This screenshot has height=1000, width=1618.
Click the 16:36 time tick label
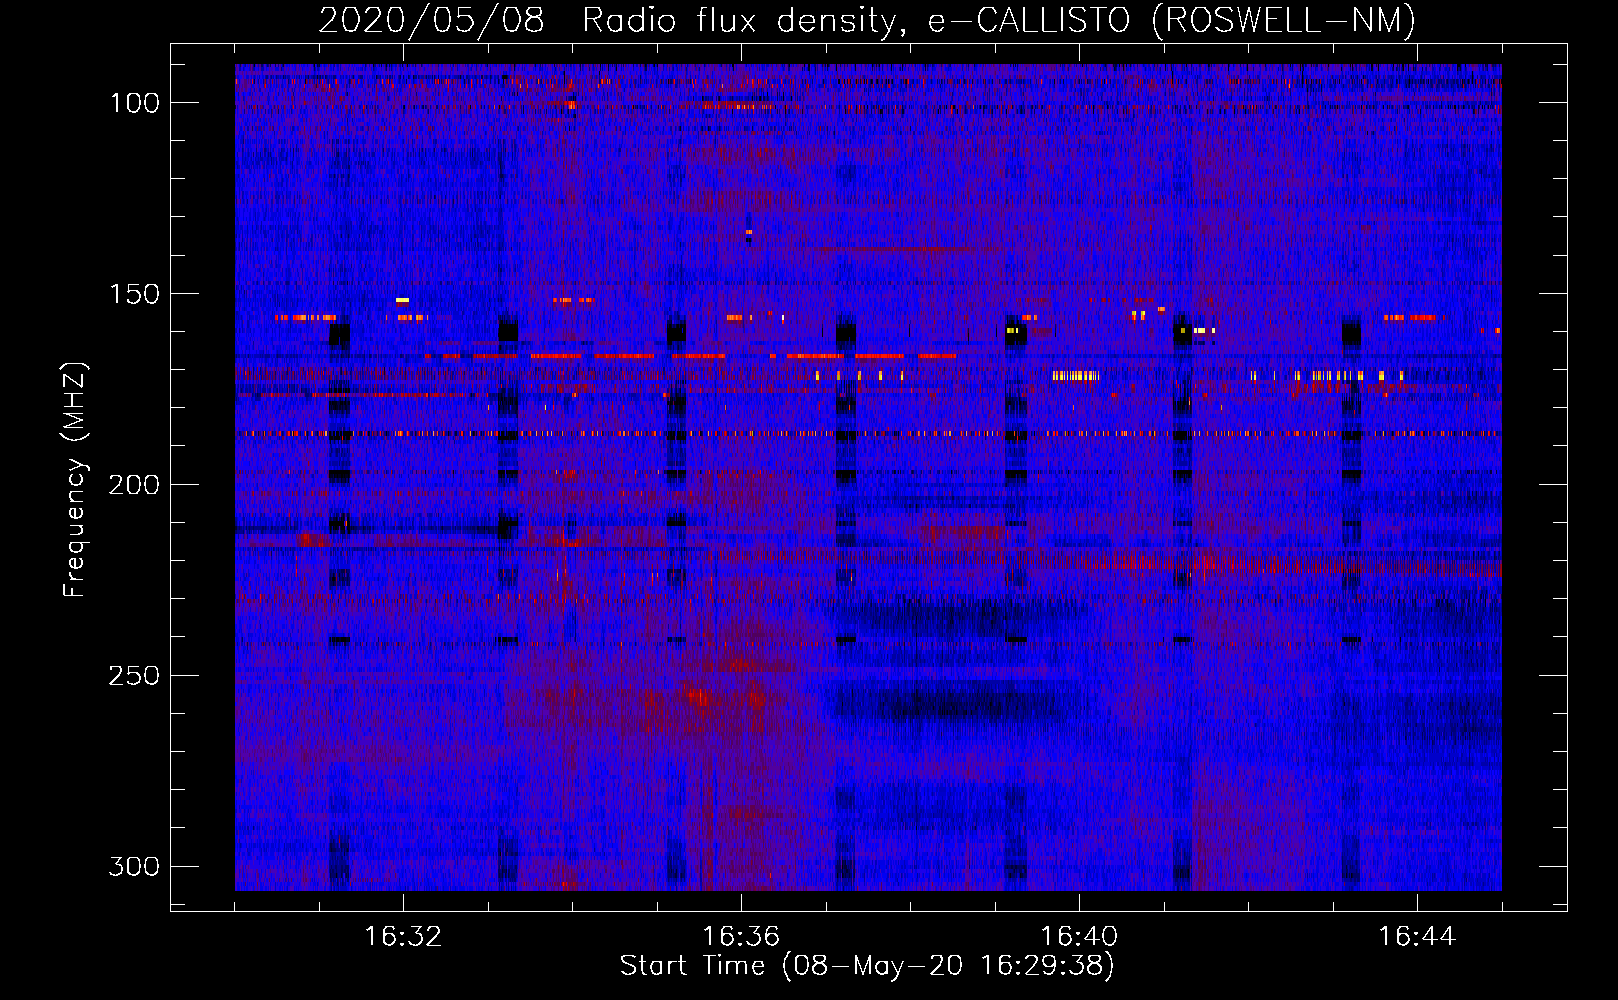741,937
